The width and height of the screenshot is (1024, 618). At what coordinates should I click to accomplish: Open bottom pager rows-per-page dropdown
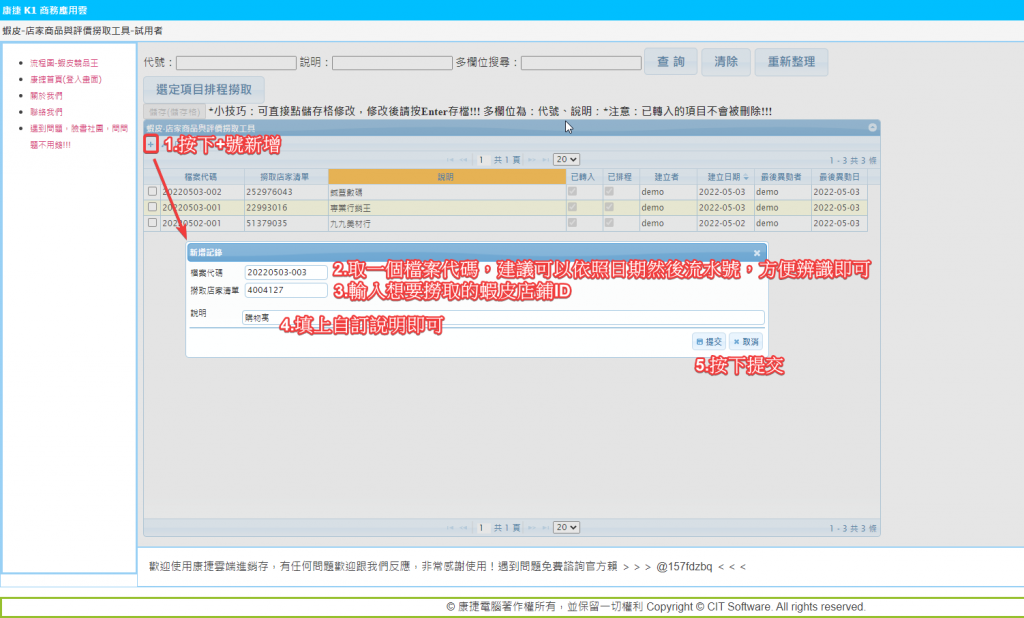[x=566, y=528]
